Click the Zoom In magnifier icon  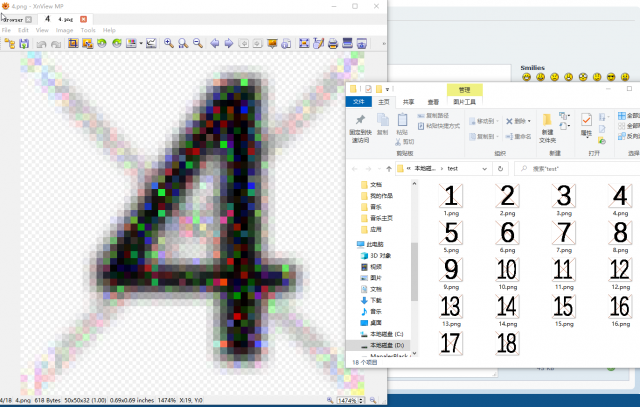tap(169, 43)
